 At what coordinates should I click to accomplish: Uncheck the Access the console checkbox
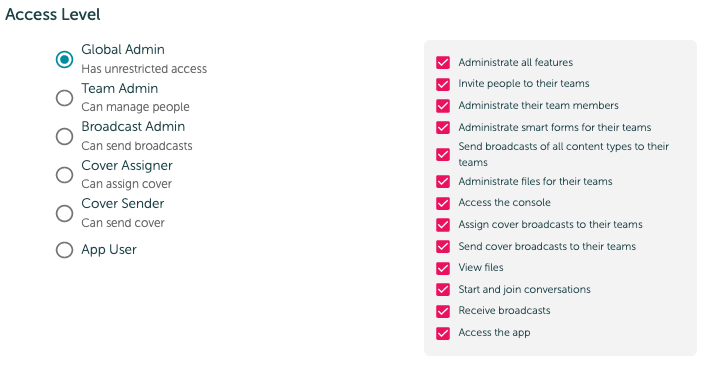click(443, 203)
